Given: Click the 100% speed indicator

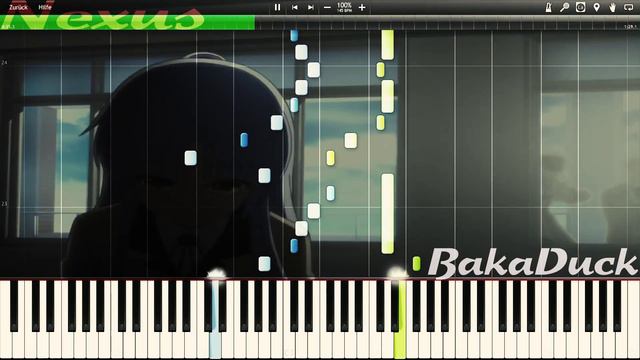Looking at the screenshot, I should coord(344,5).
